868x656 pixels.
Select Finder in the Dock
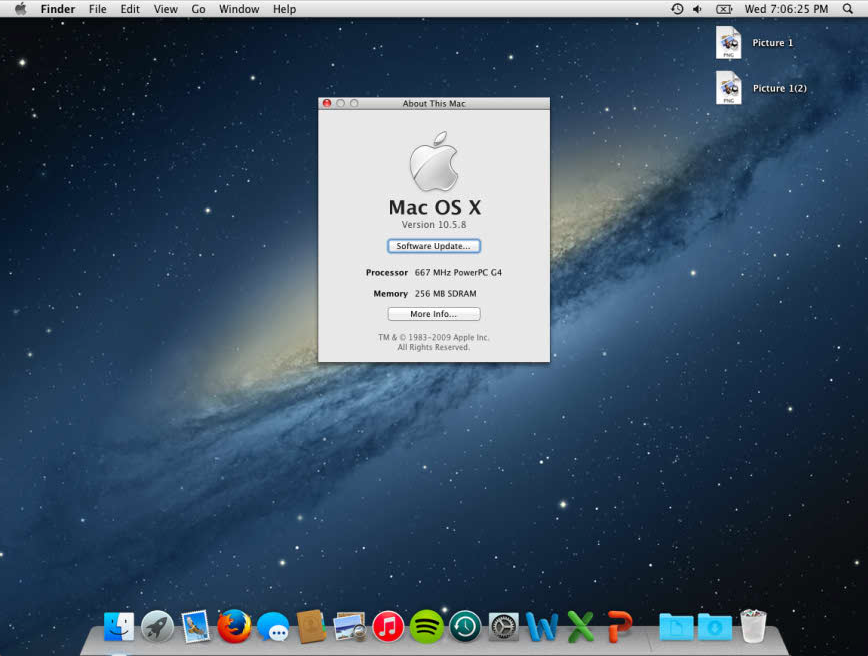pyautogui.click(x=118, y=627)
